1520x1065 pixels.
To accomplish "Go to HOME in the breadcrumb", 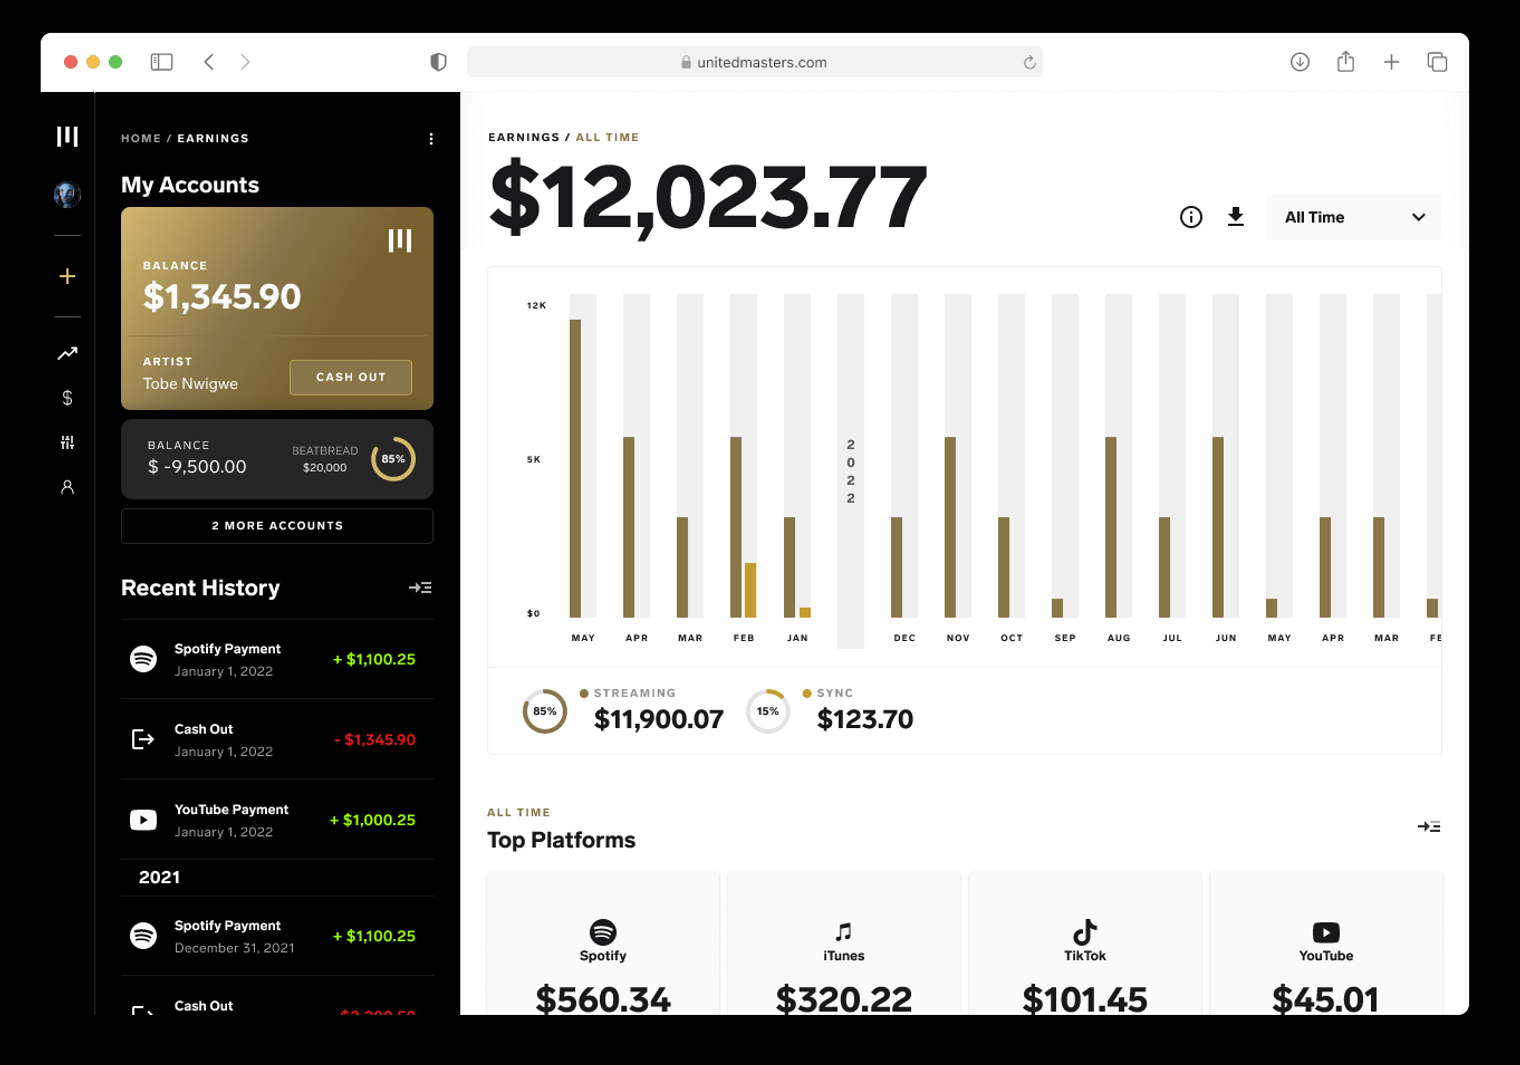I will [x=141, y=139].
